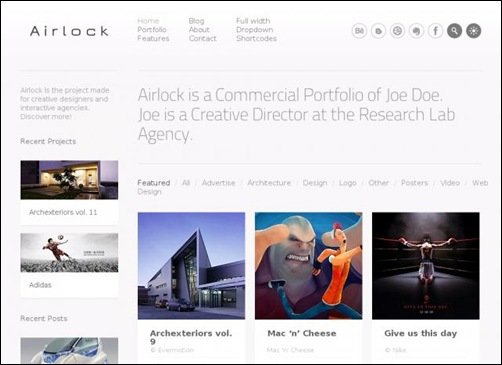The image size is (502, 365).
Task: Click the Airlock site logo
Action: [x=69, y=31]
